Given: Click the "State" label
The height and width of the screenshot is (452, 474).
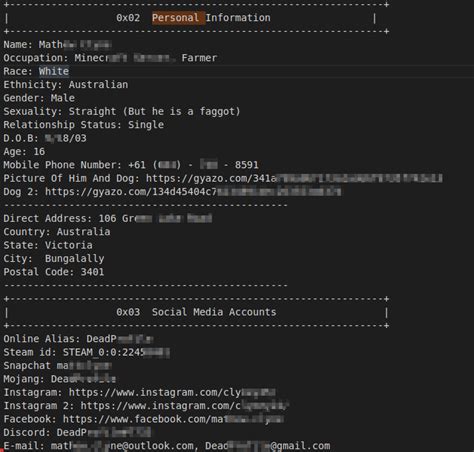Looking at the screenshot, I should point(21,245).
